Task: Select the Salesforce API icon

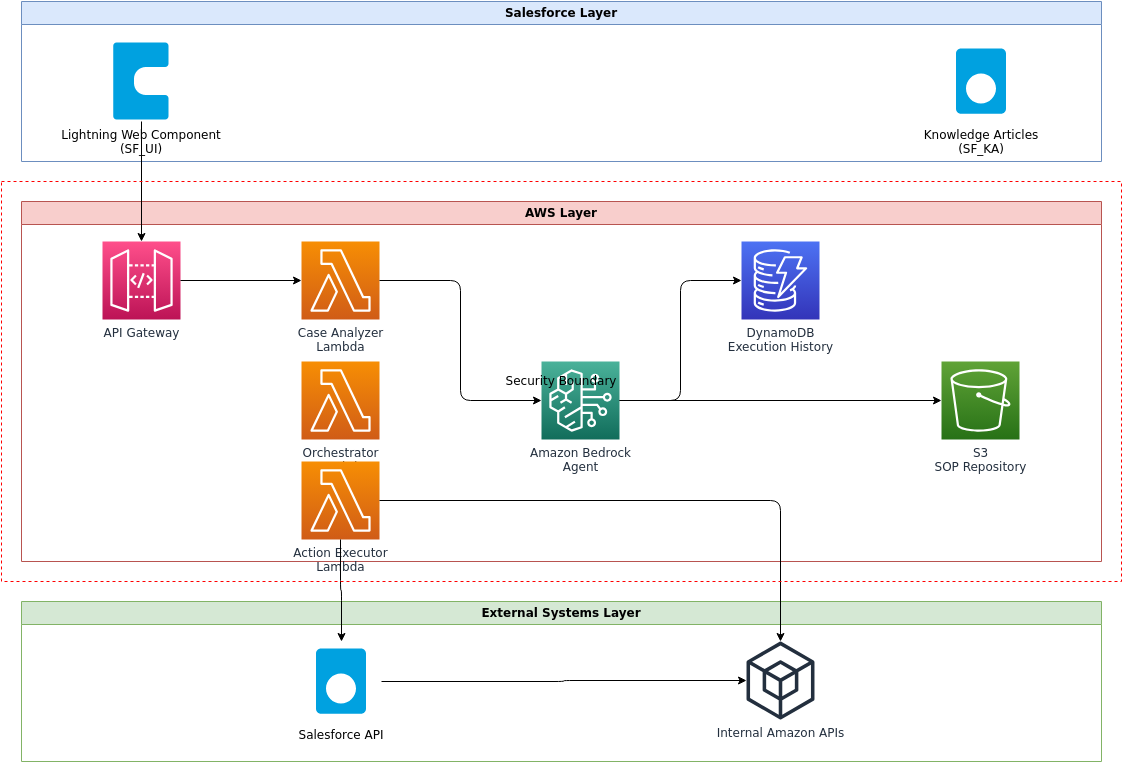Action: click(x=341, y=681)
